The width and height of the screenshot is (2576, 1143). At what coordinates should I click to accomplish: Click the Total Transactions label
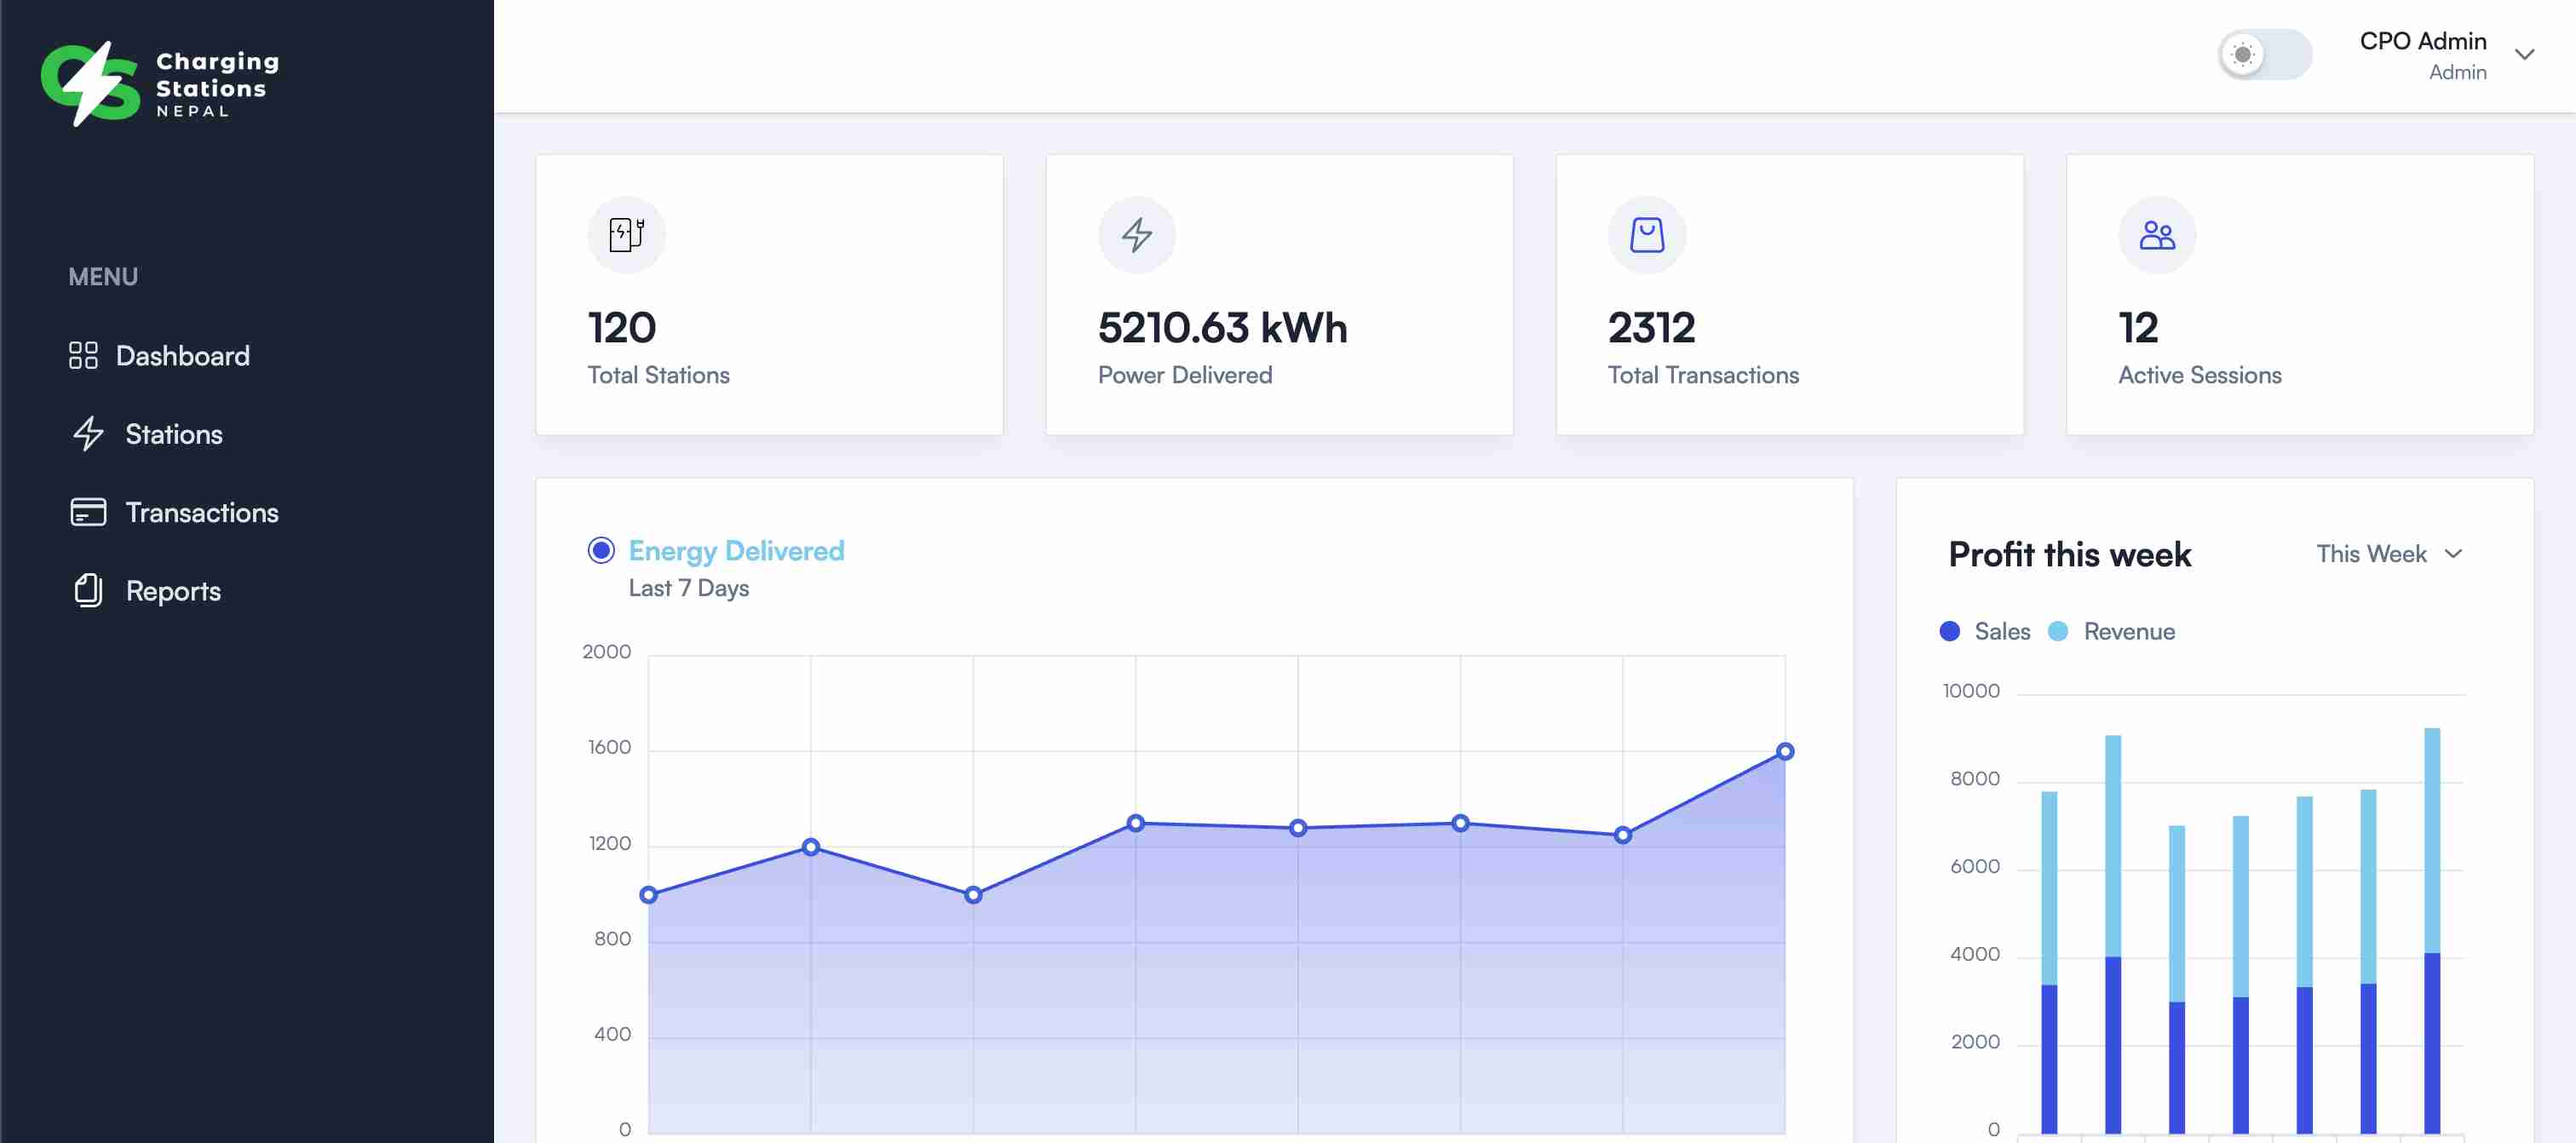tap(1703, 375)
